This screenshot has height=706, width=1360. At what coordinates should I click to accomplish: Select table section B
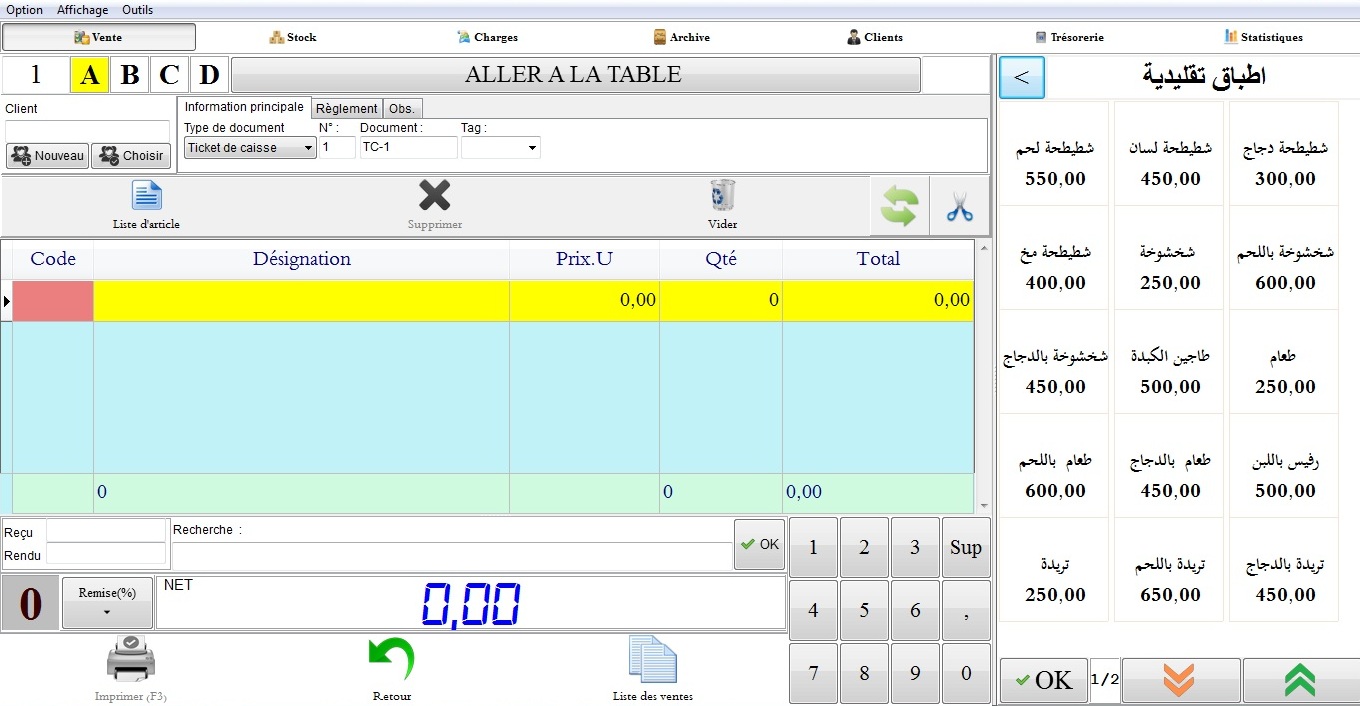coord(129,75)
